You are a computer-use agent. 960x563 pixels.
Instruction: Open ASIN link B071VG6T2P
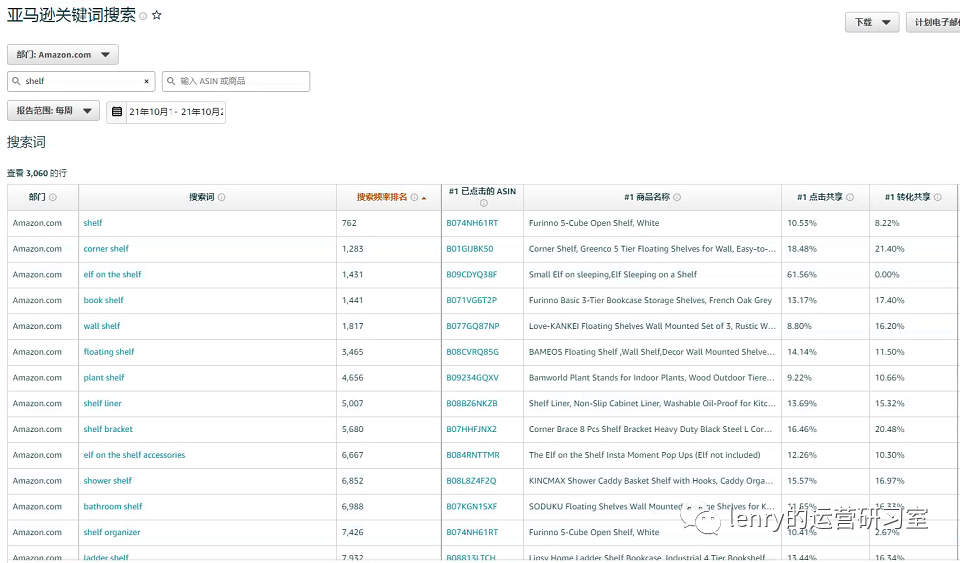[x=471, y=300]
